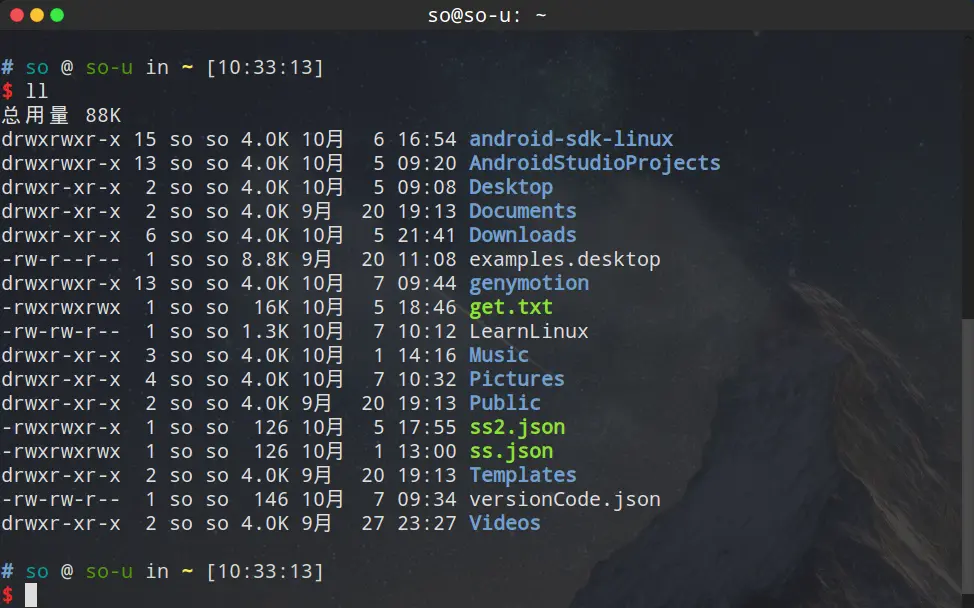Click the permissions string of LearnLinux row
Viewport: 974px width, 608px height.
(61, 332)
